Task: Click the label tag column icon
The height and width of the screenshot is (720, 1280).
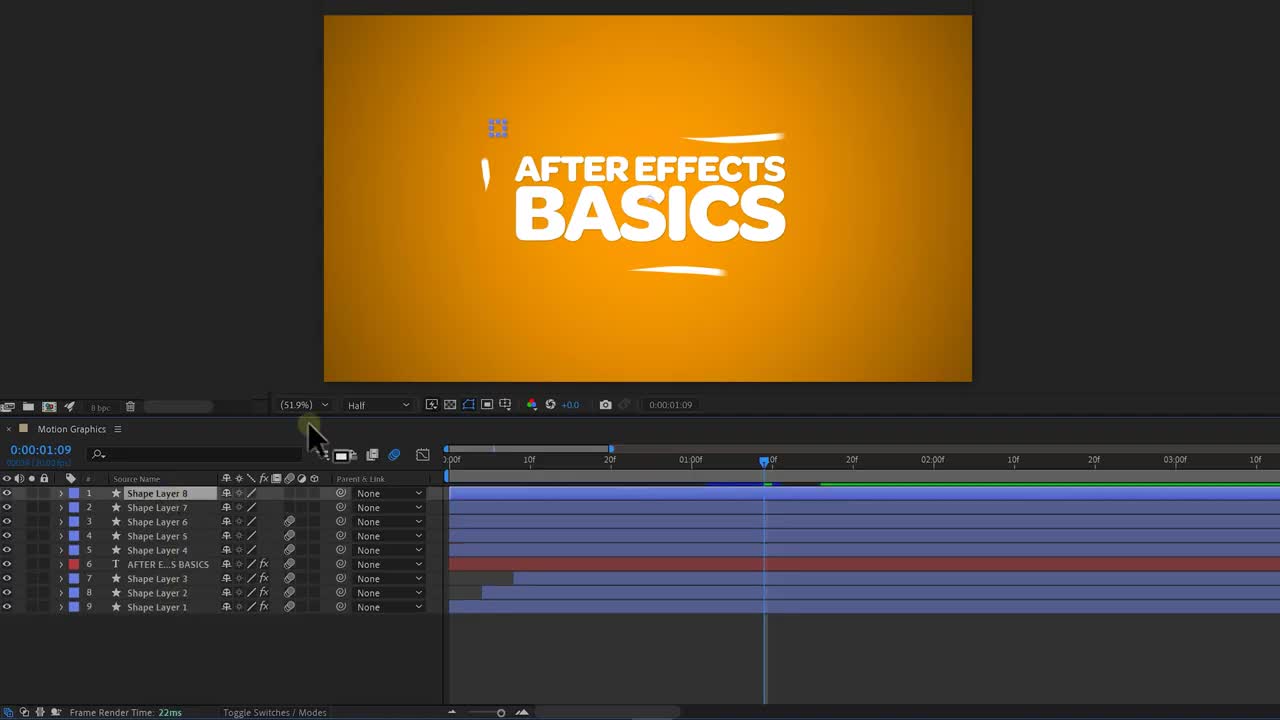Action: (x=70, y=479)
